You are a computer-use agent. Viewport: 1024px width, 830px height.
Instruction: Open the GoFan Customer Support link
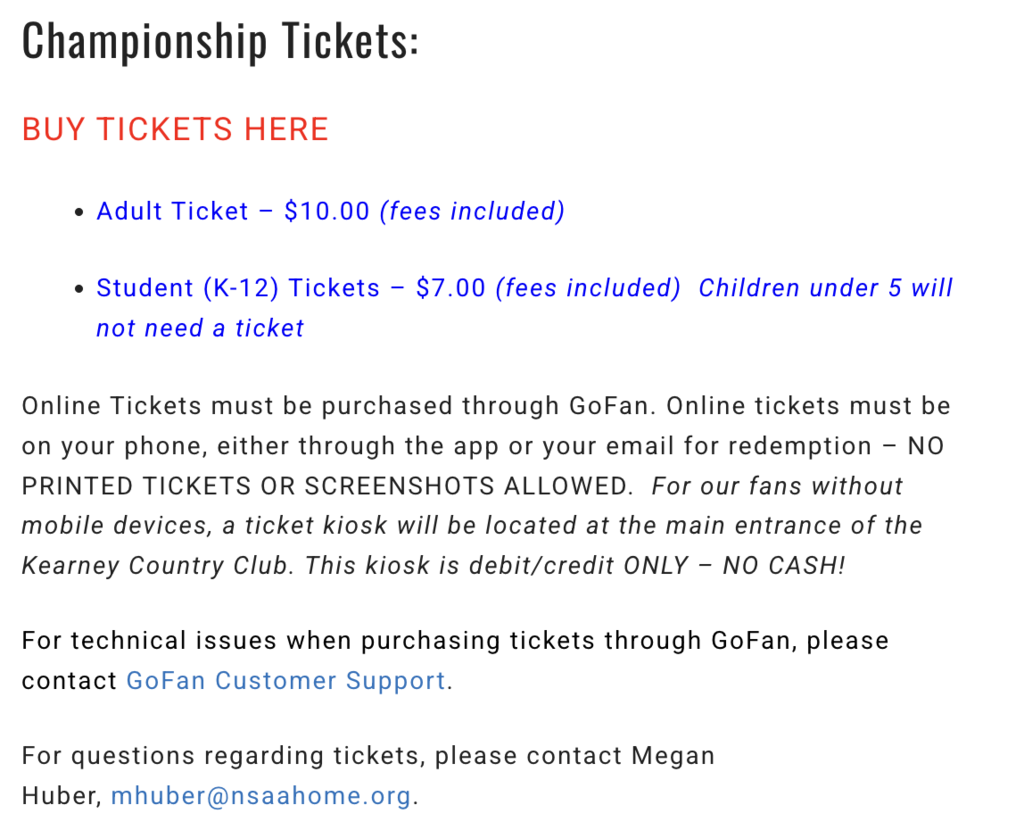[x=285, y=681]
